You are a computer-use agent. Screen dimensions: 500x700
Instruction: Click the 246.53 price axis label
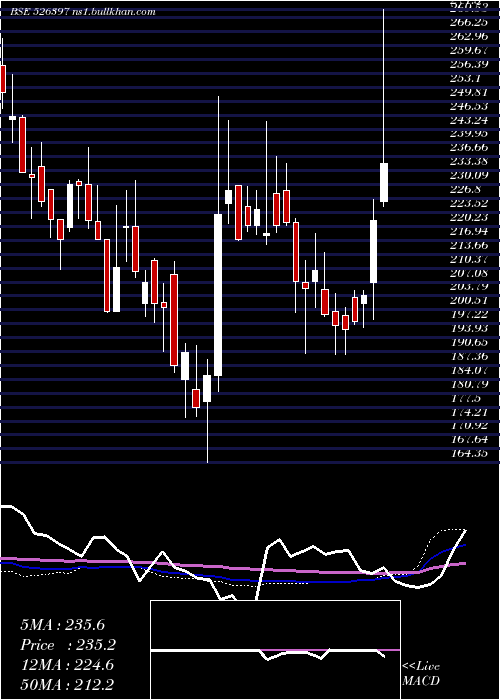[468, 106]
